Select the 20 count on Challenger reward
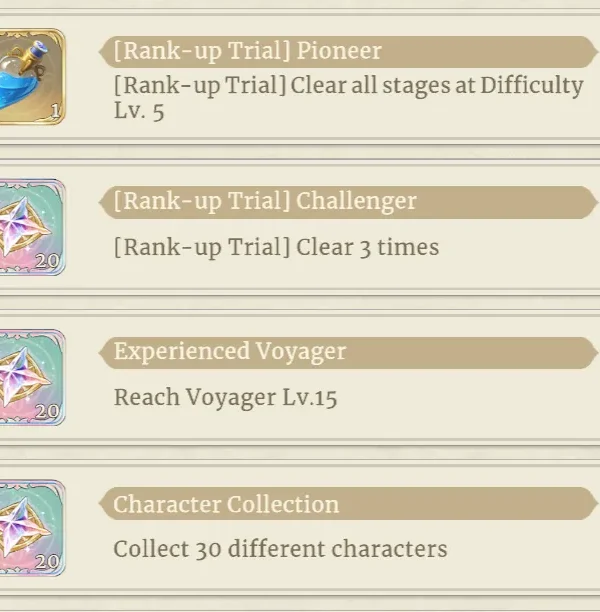Viewport: 600px width, 612px height. pos(47,261)
